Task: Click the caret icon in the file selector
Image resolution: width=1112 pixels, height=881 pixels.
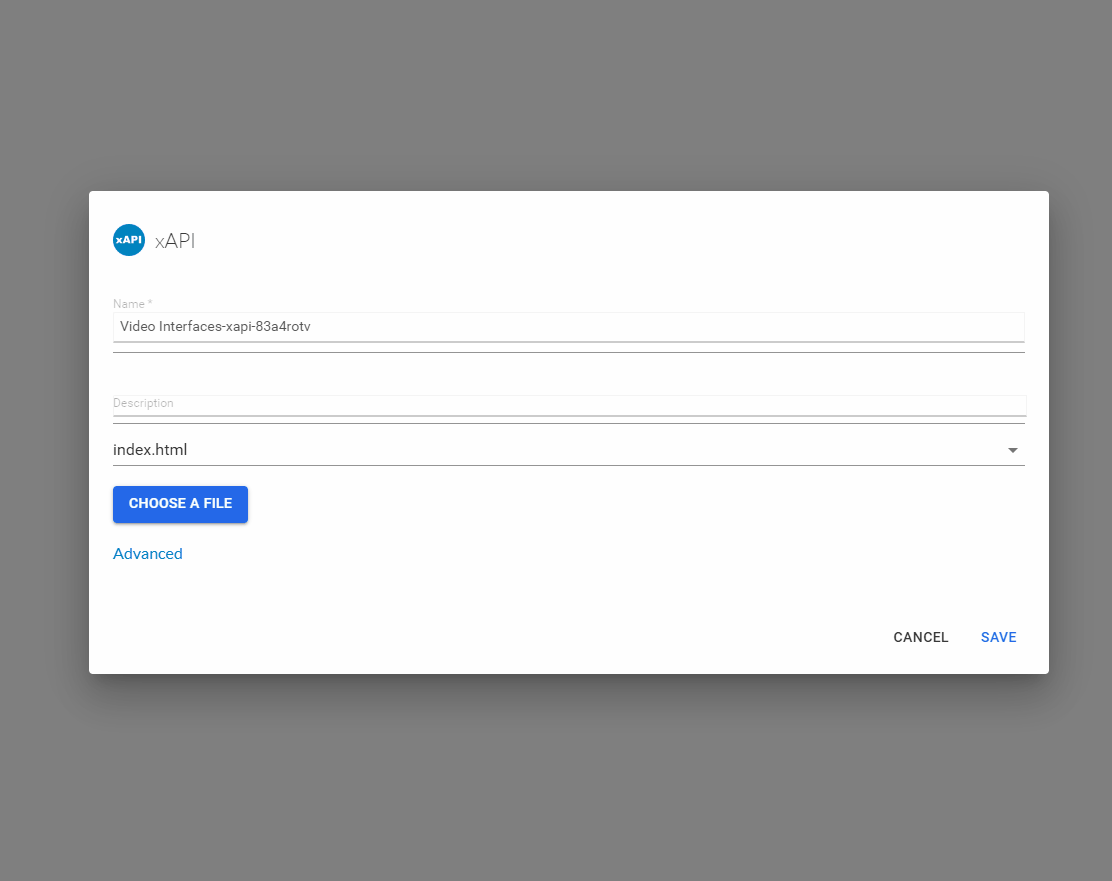Action: [x=1013, y=451]
